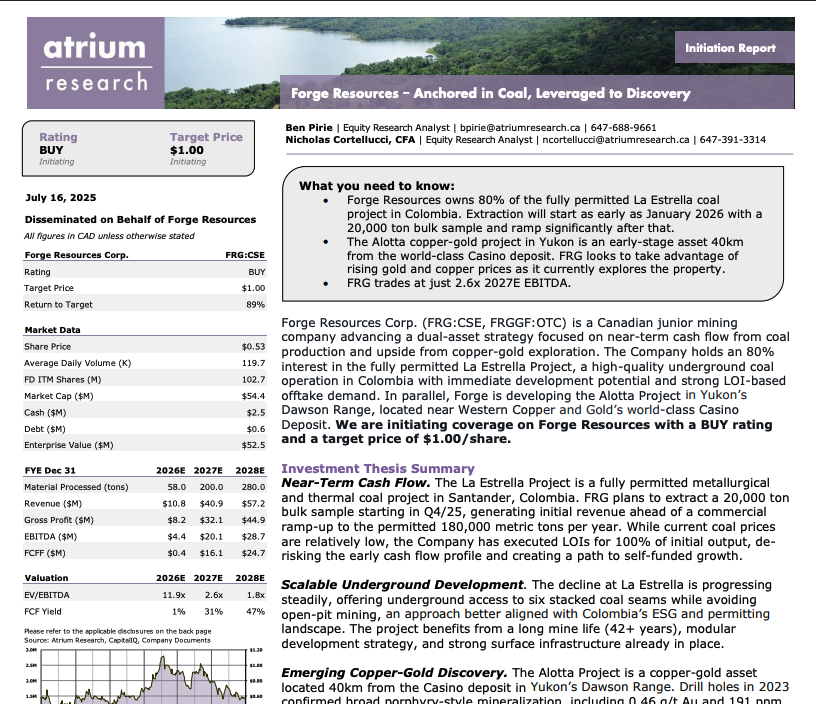Click the 'Emerging Copper-Gold Discovery.' subheading

pos(394,673)
